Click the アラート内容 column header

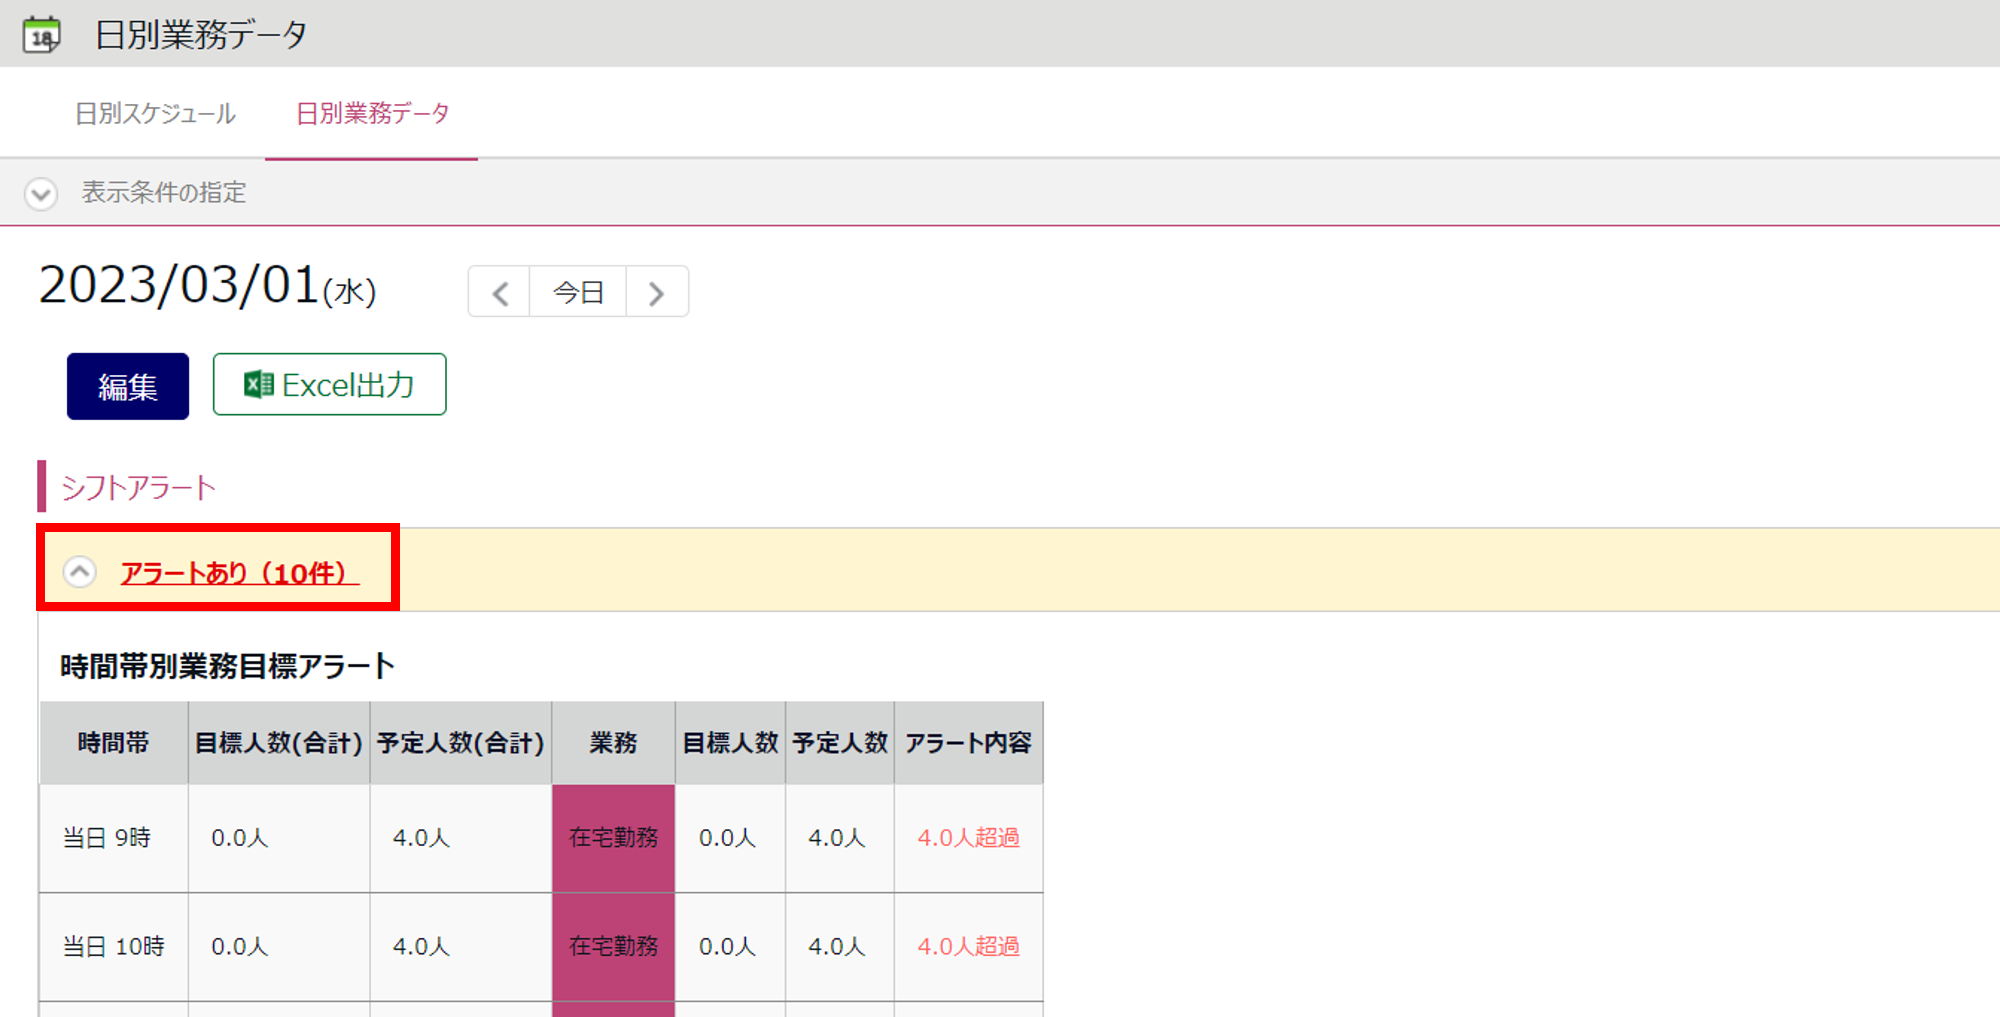tap(969, 743)
